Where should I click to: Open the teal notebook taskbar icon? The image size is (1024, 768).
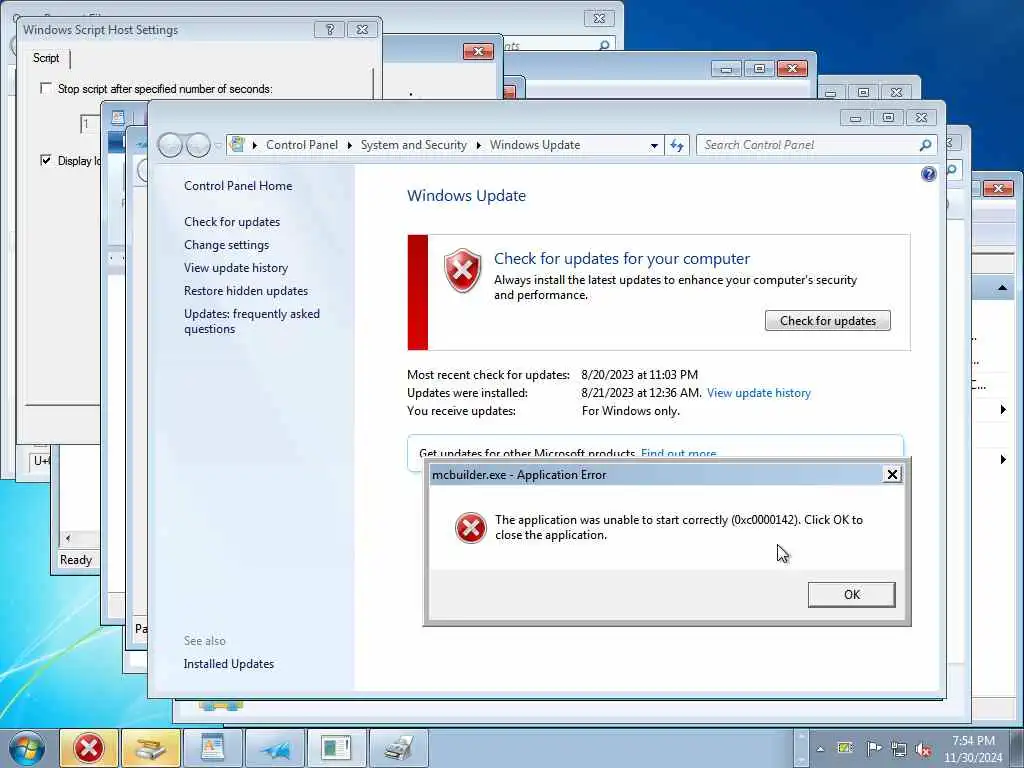(336, 748)
